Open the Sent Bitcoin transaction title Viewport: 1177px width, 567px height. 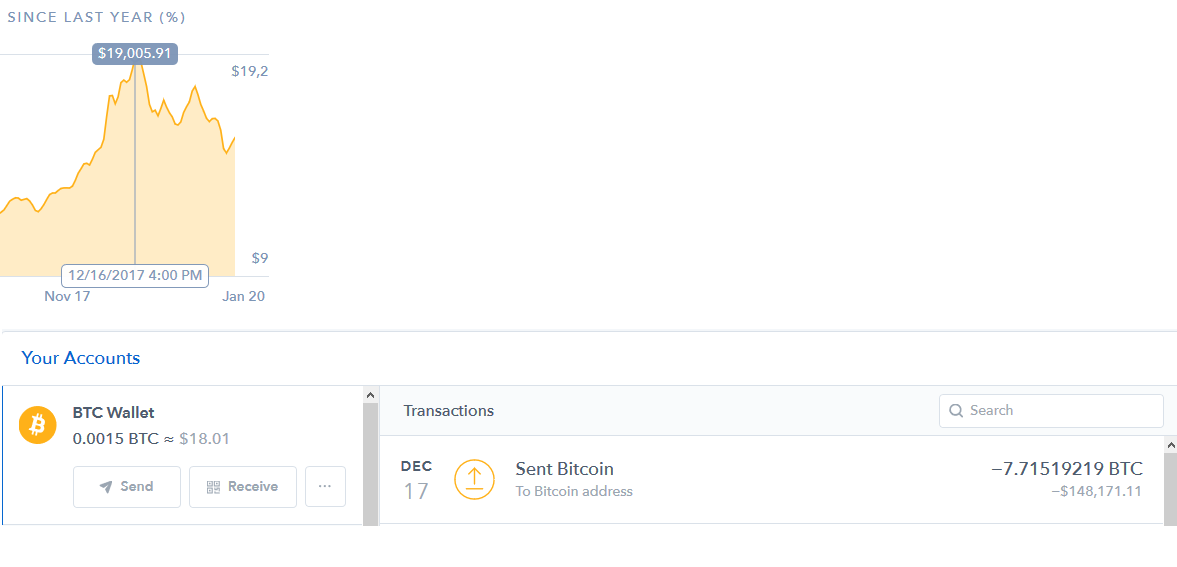564,469
